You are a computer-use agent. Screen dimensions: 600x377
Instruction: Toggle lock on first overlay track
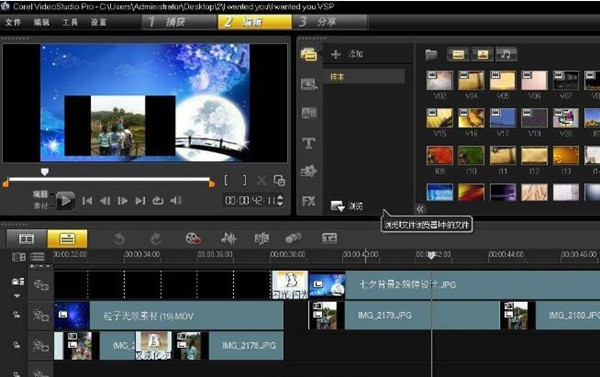point(17,315)
